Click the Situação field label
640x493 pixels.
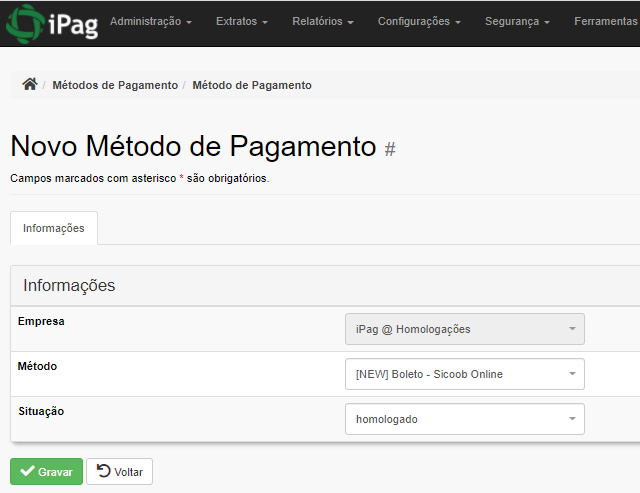point(41,411)
